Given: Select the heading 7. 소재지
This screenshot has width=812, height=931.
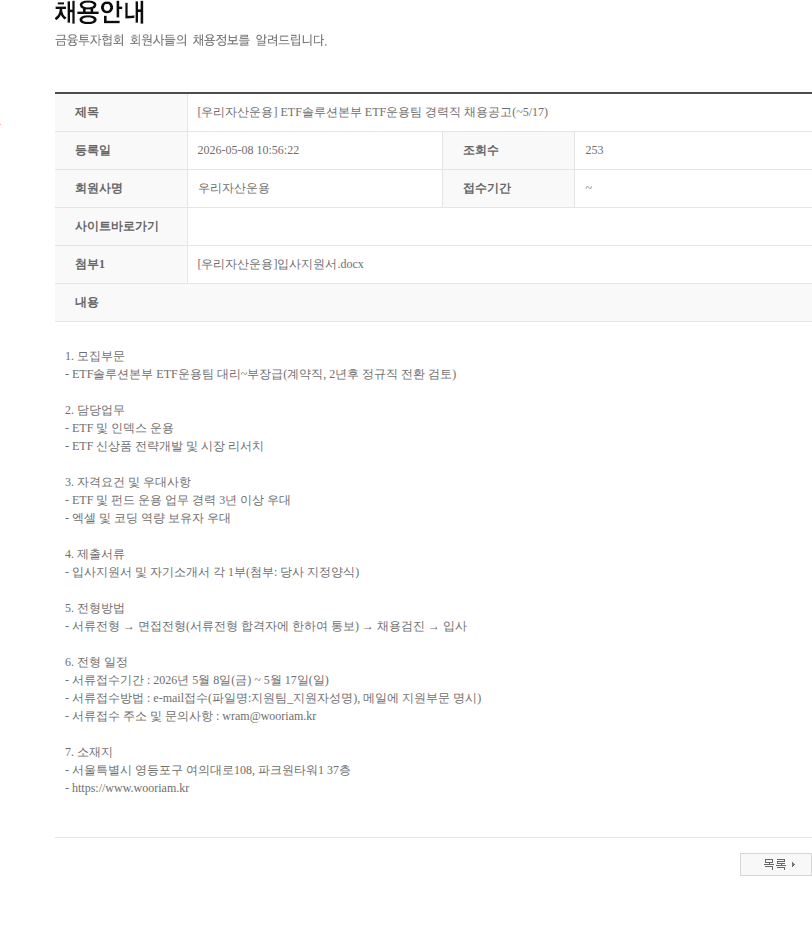Looking at the screenshot, I should 88,752.
